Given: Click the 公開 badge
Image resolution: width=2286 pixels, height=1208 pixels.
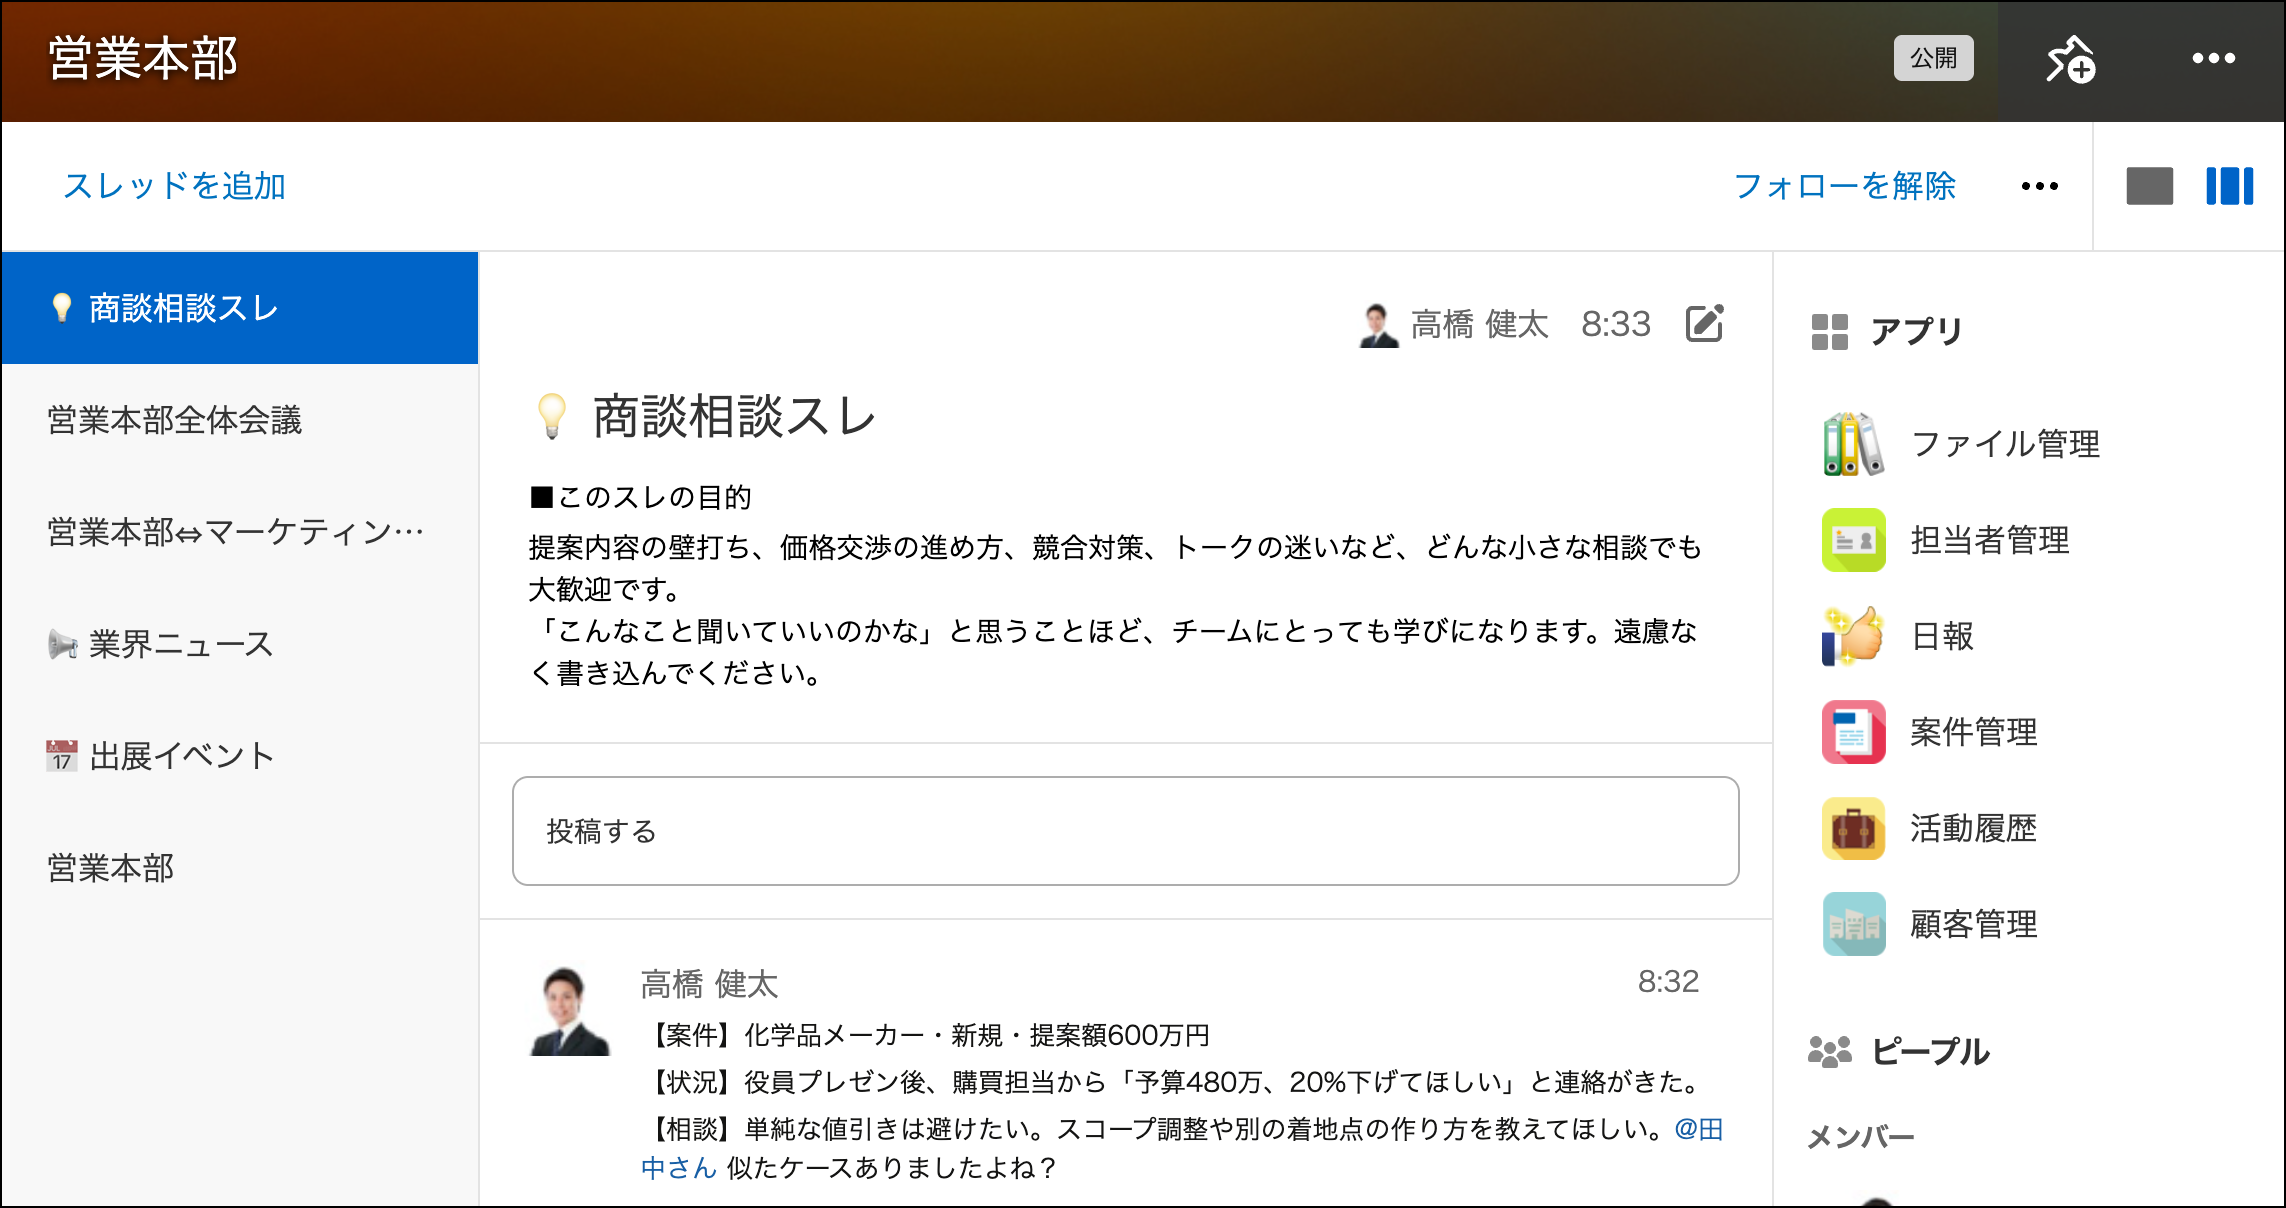Looking at the screenshot, I should coord(1933,59).
